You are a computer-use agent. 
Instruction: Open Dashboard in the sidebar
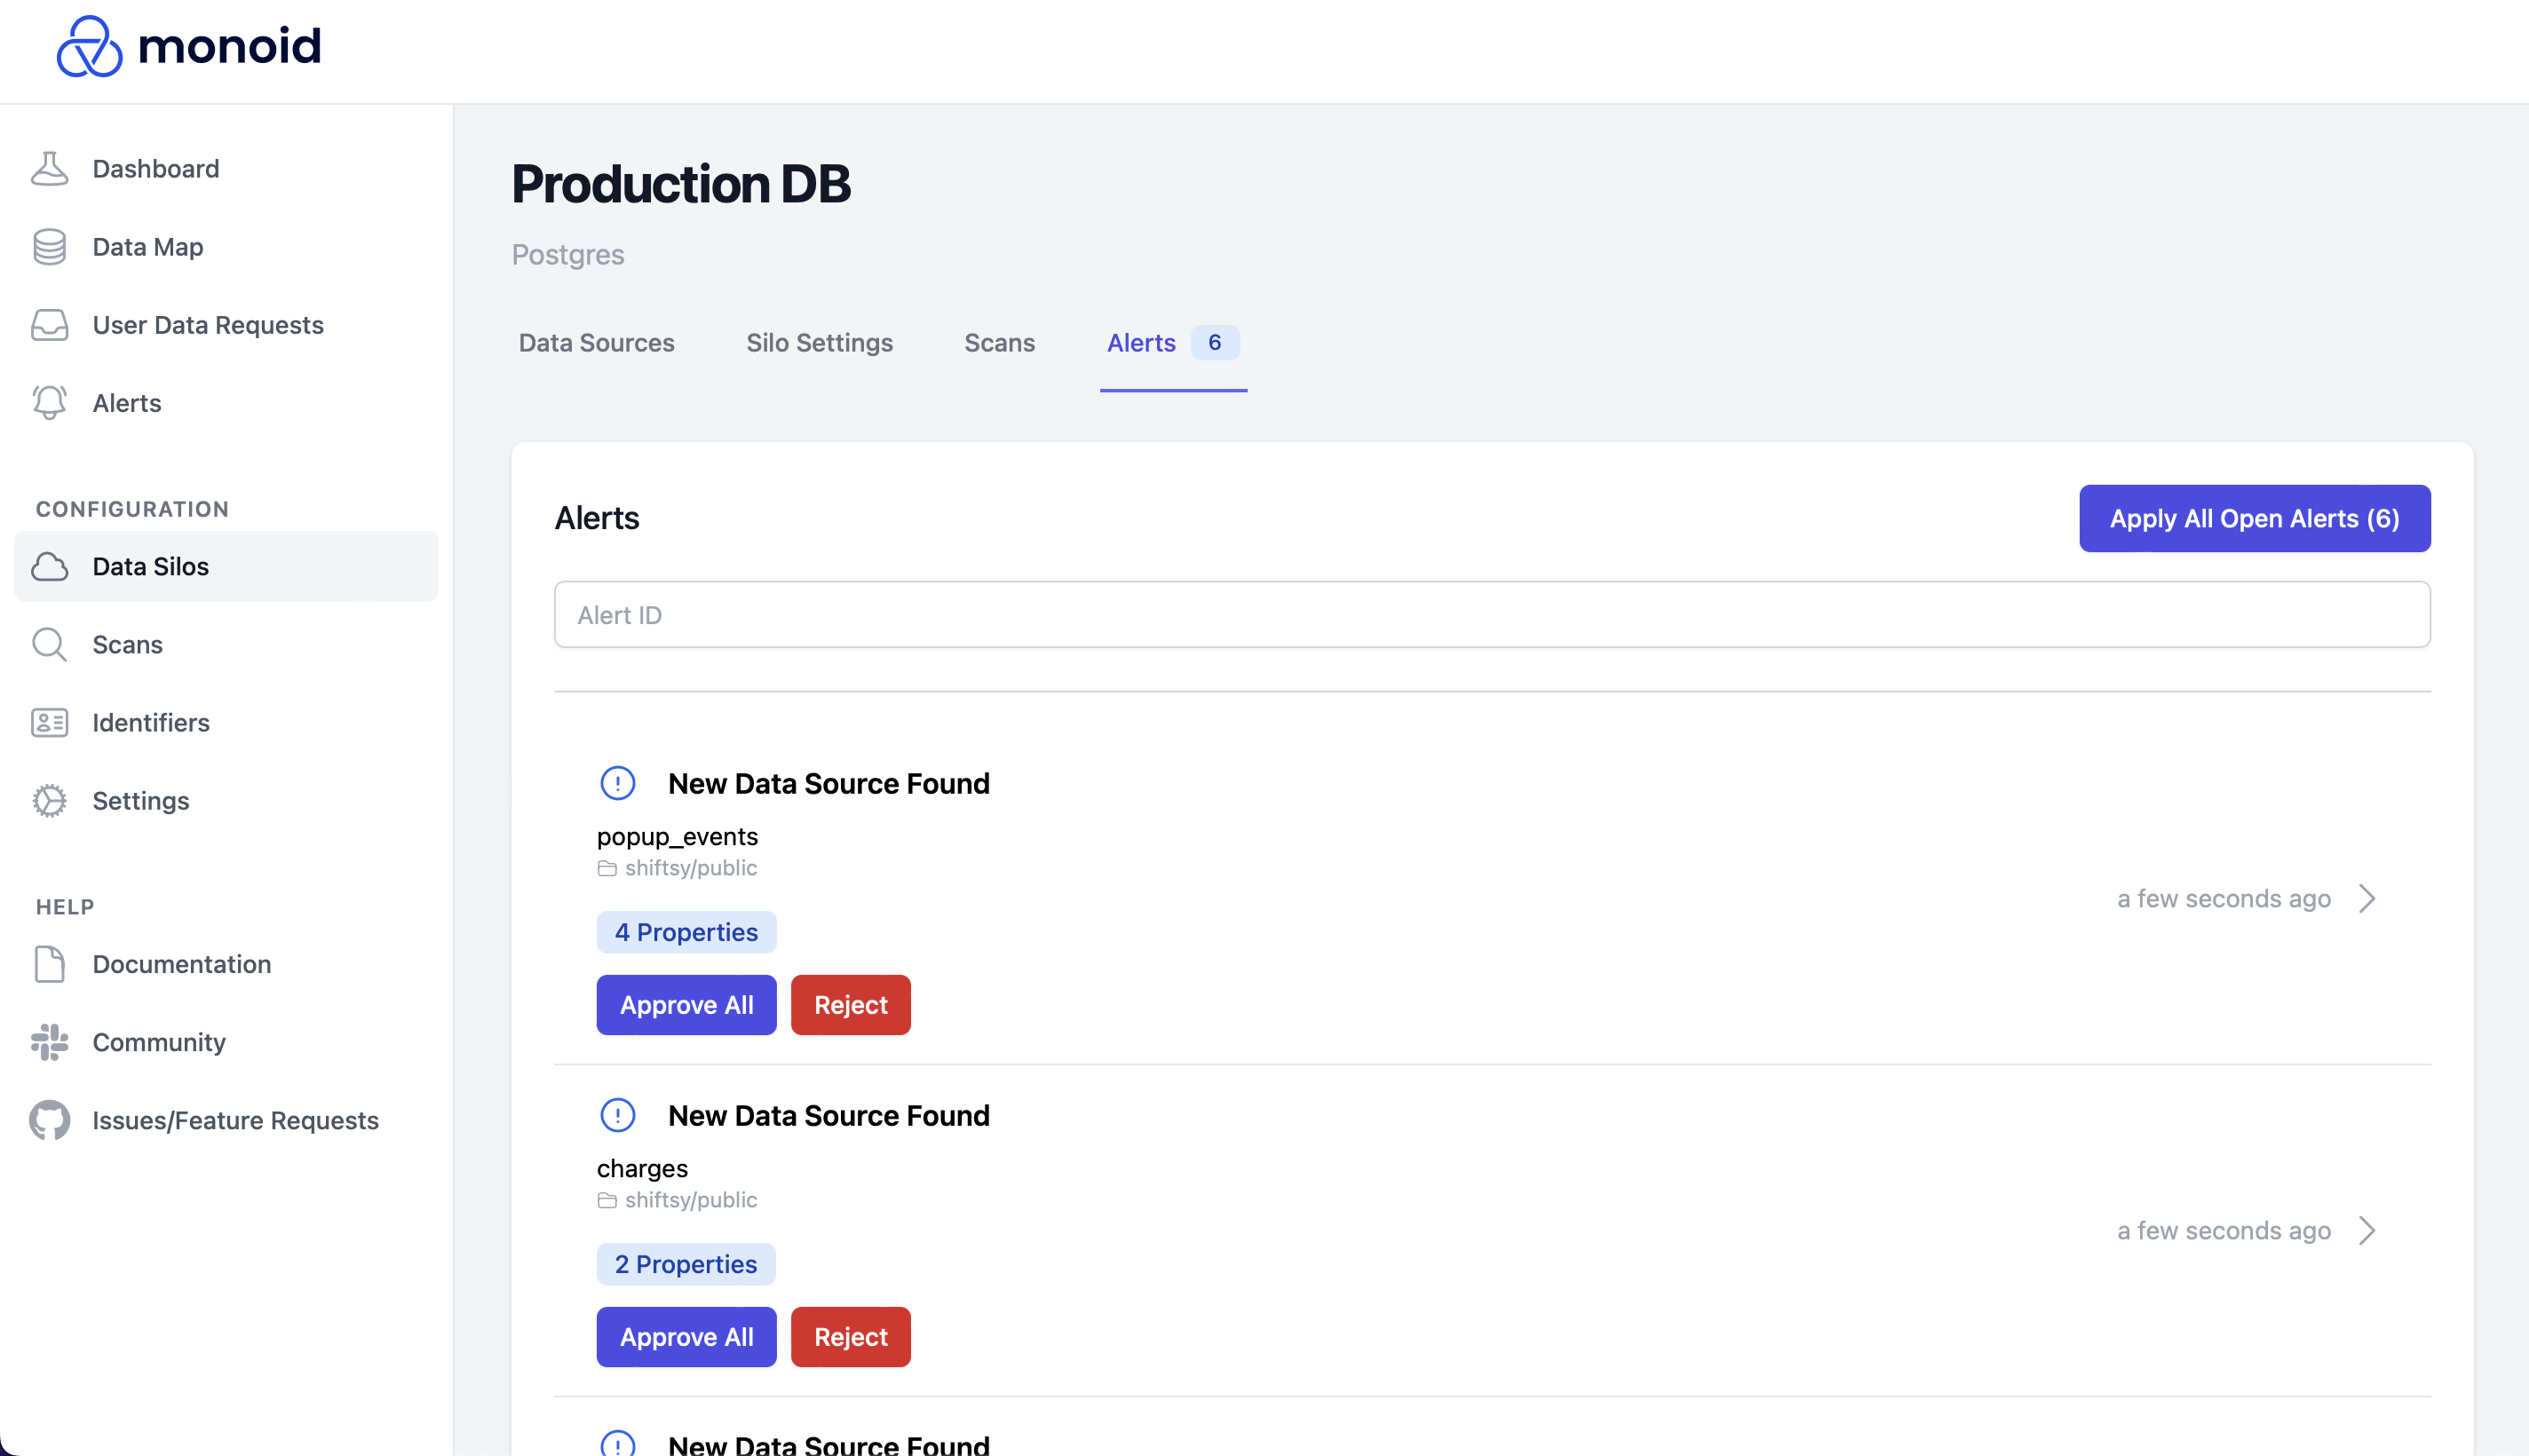tap(226, 168)
